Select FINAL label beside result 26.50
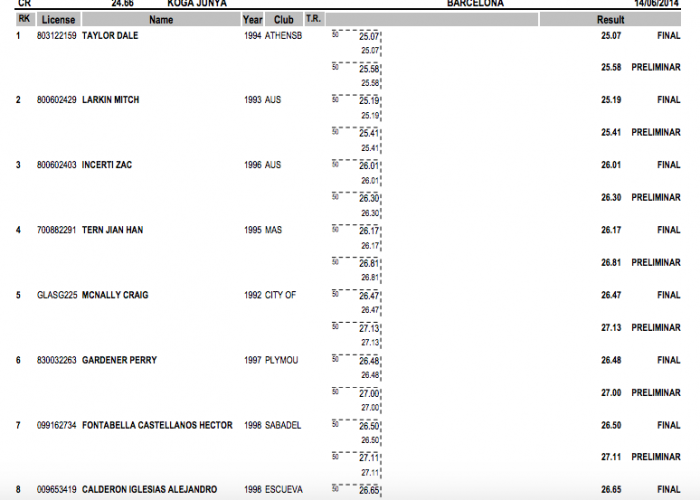Image resolution: width=700 pixels, height=500 pixels. 669,425
